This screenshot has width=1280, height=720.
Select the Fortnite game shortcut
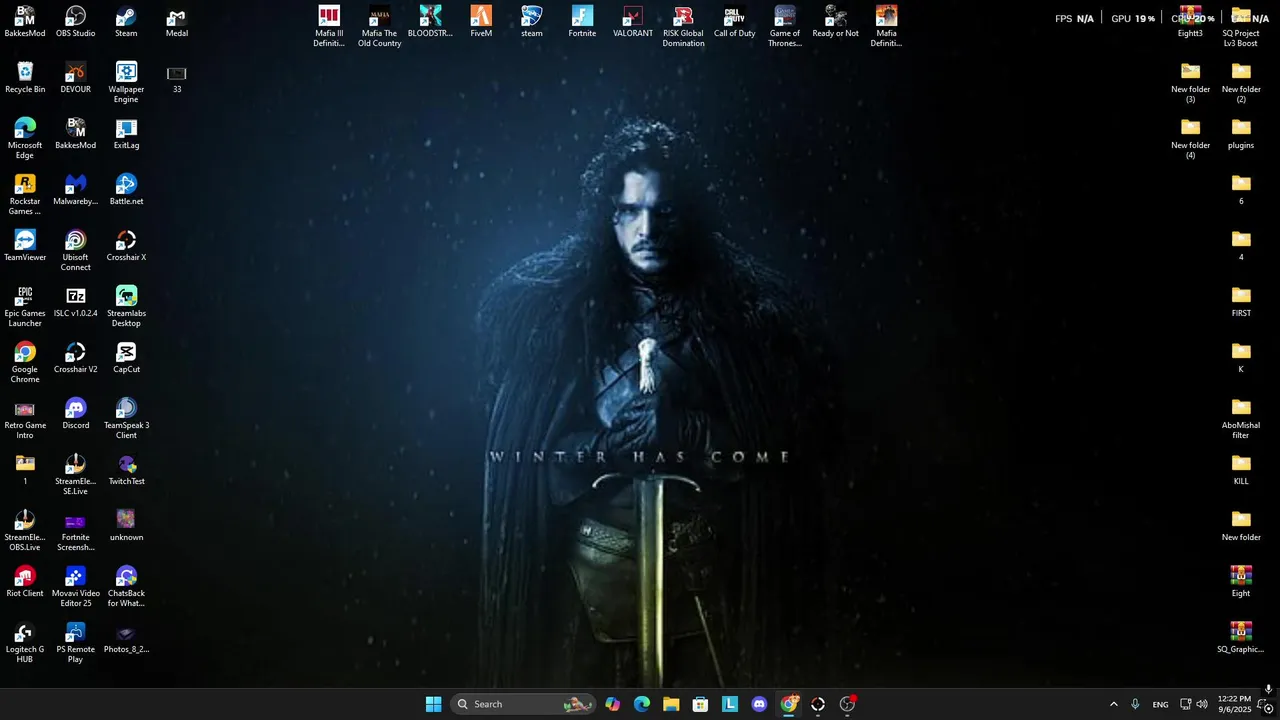[582, 22]
